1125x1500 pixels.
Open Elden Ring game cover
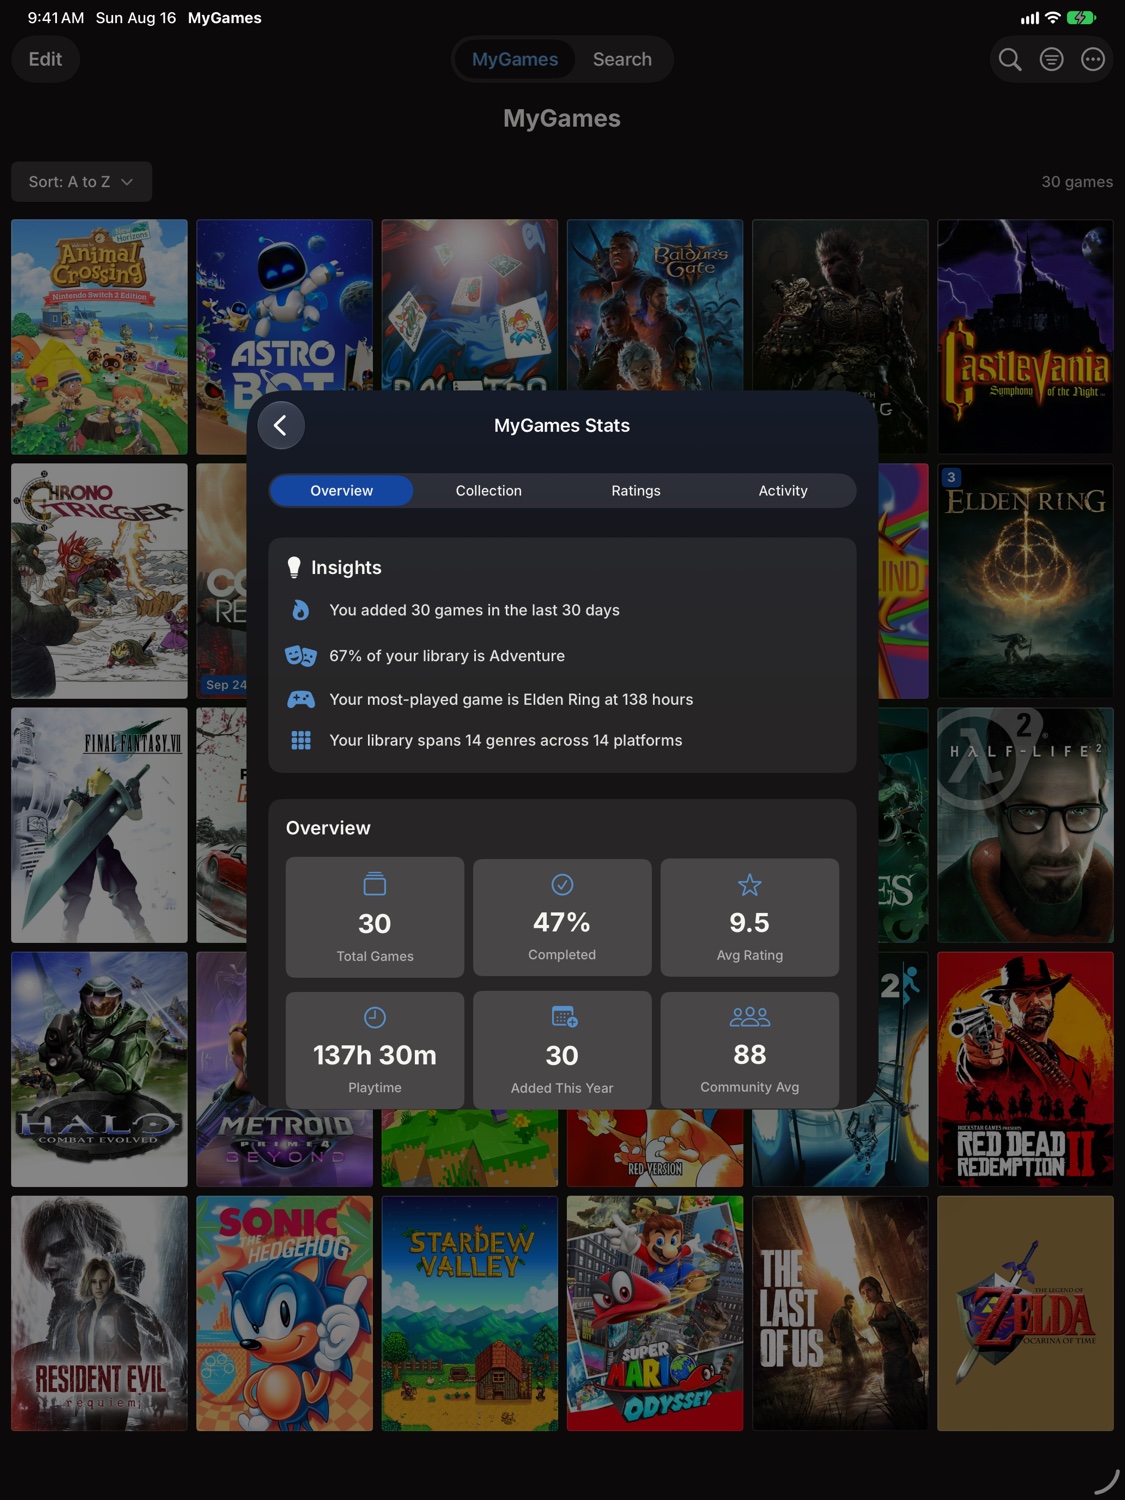point(1025,581)
